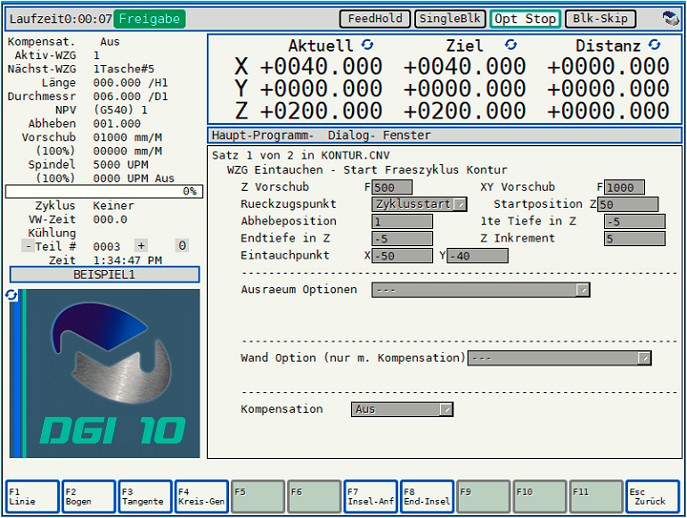Toggle Blk-Skip option
687x518 pixels.
tap(600, 19)
